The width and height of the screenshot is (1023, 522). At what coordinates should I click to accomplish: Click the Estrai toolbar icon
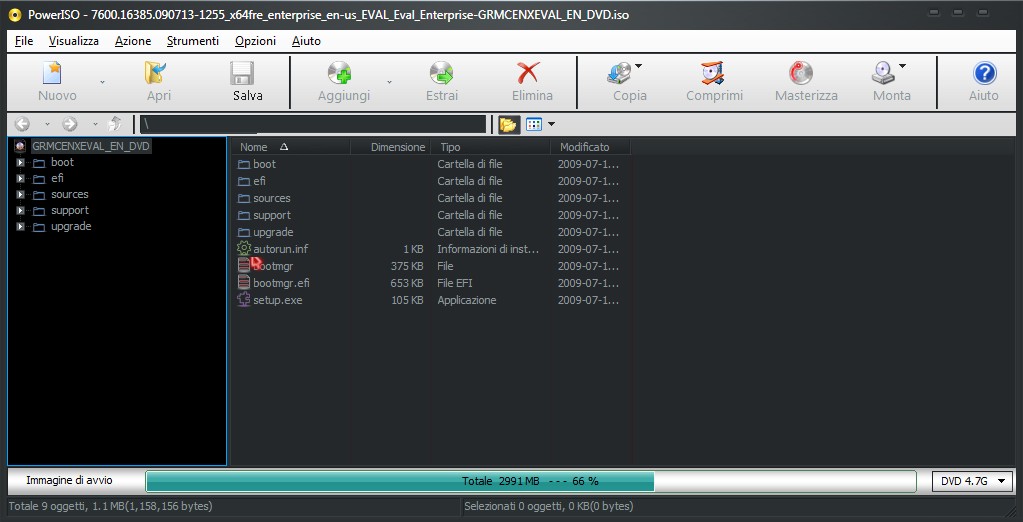(x=442, y=72)
